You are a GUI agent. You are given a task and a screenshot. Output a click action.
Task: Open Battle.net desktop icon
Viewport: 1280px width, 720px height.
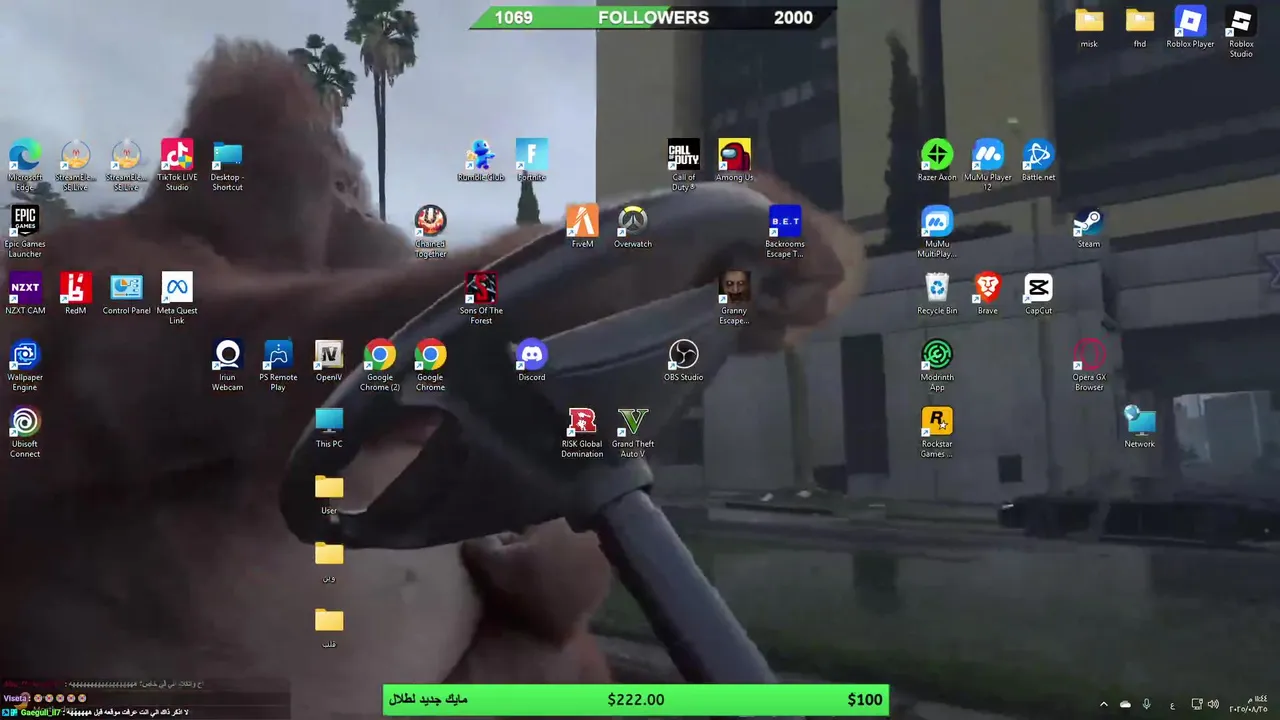tap(1038, 160)
